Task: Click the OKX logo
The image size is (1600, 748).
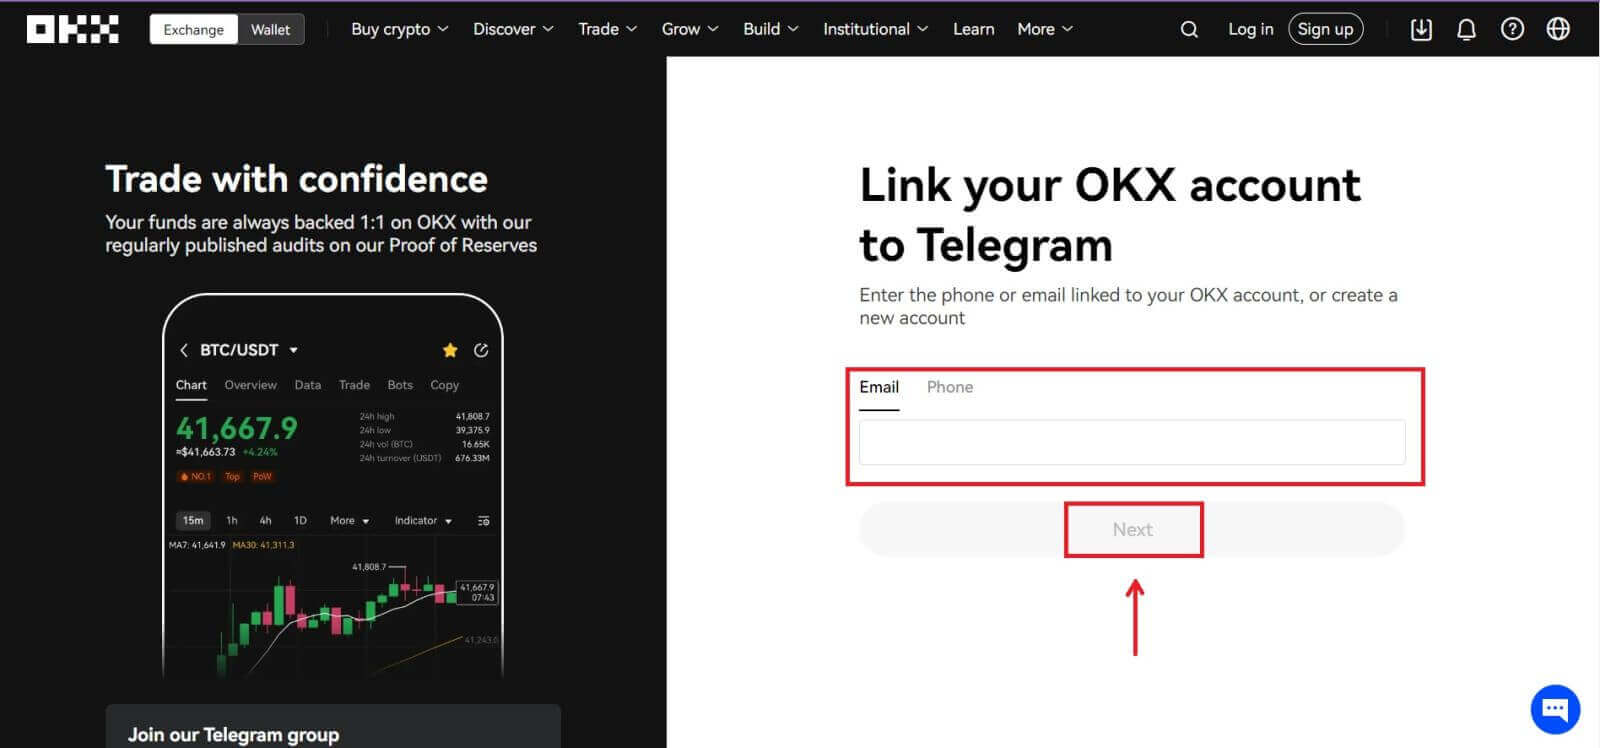Action: tap(71, 28)
